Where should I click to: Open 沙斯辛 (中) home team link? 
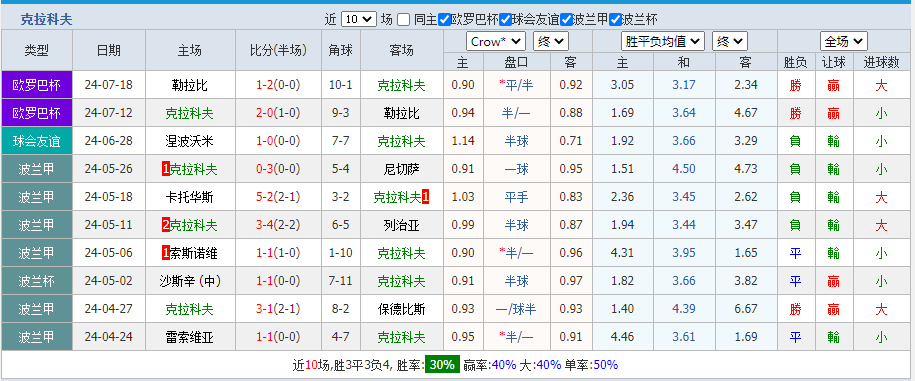[190, 281]
